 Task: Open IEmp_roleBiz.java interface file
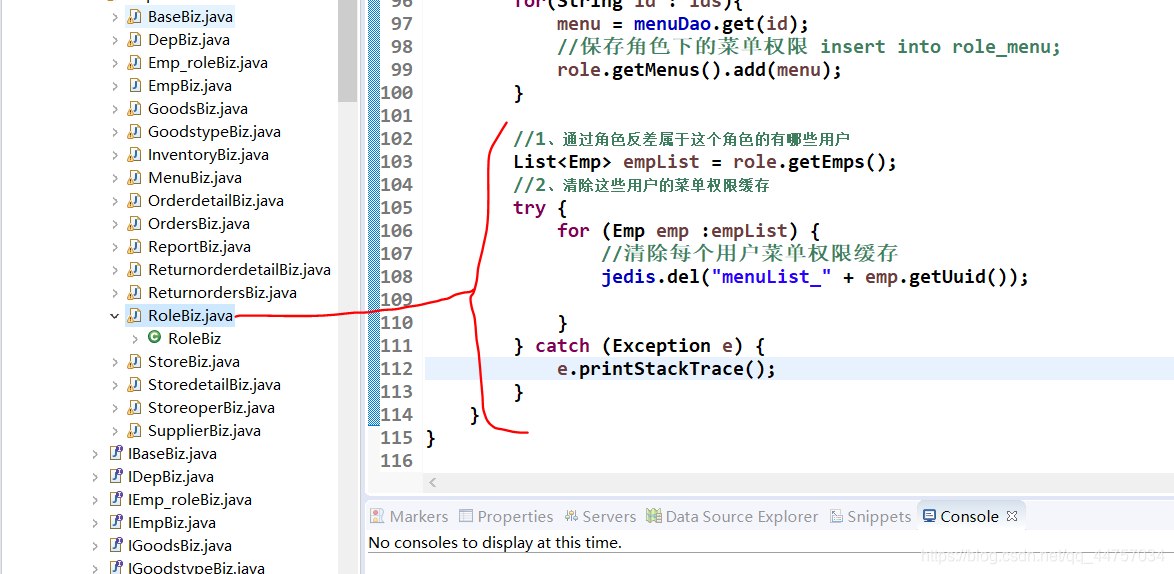pyautogui.click(x=189, y=501)
